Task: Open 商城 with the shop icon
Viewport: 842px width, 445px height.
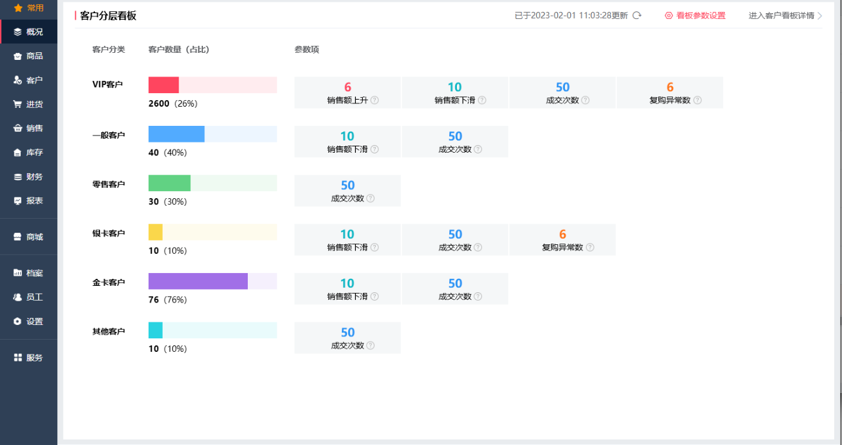Action: tap(28, 237)
